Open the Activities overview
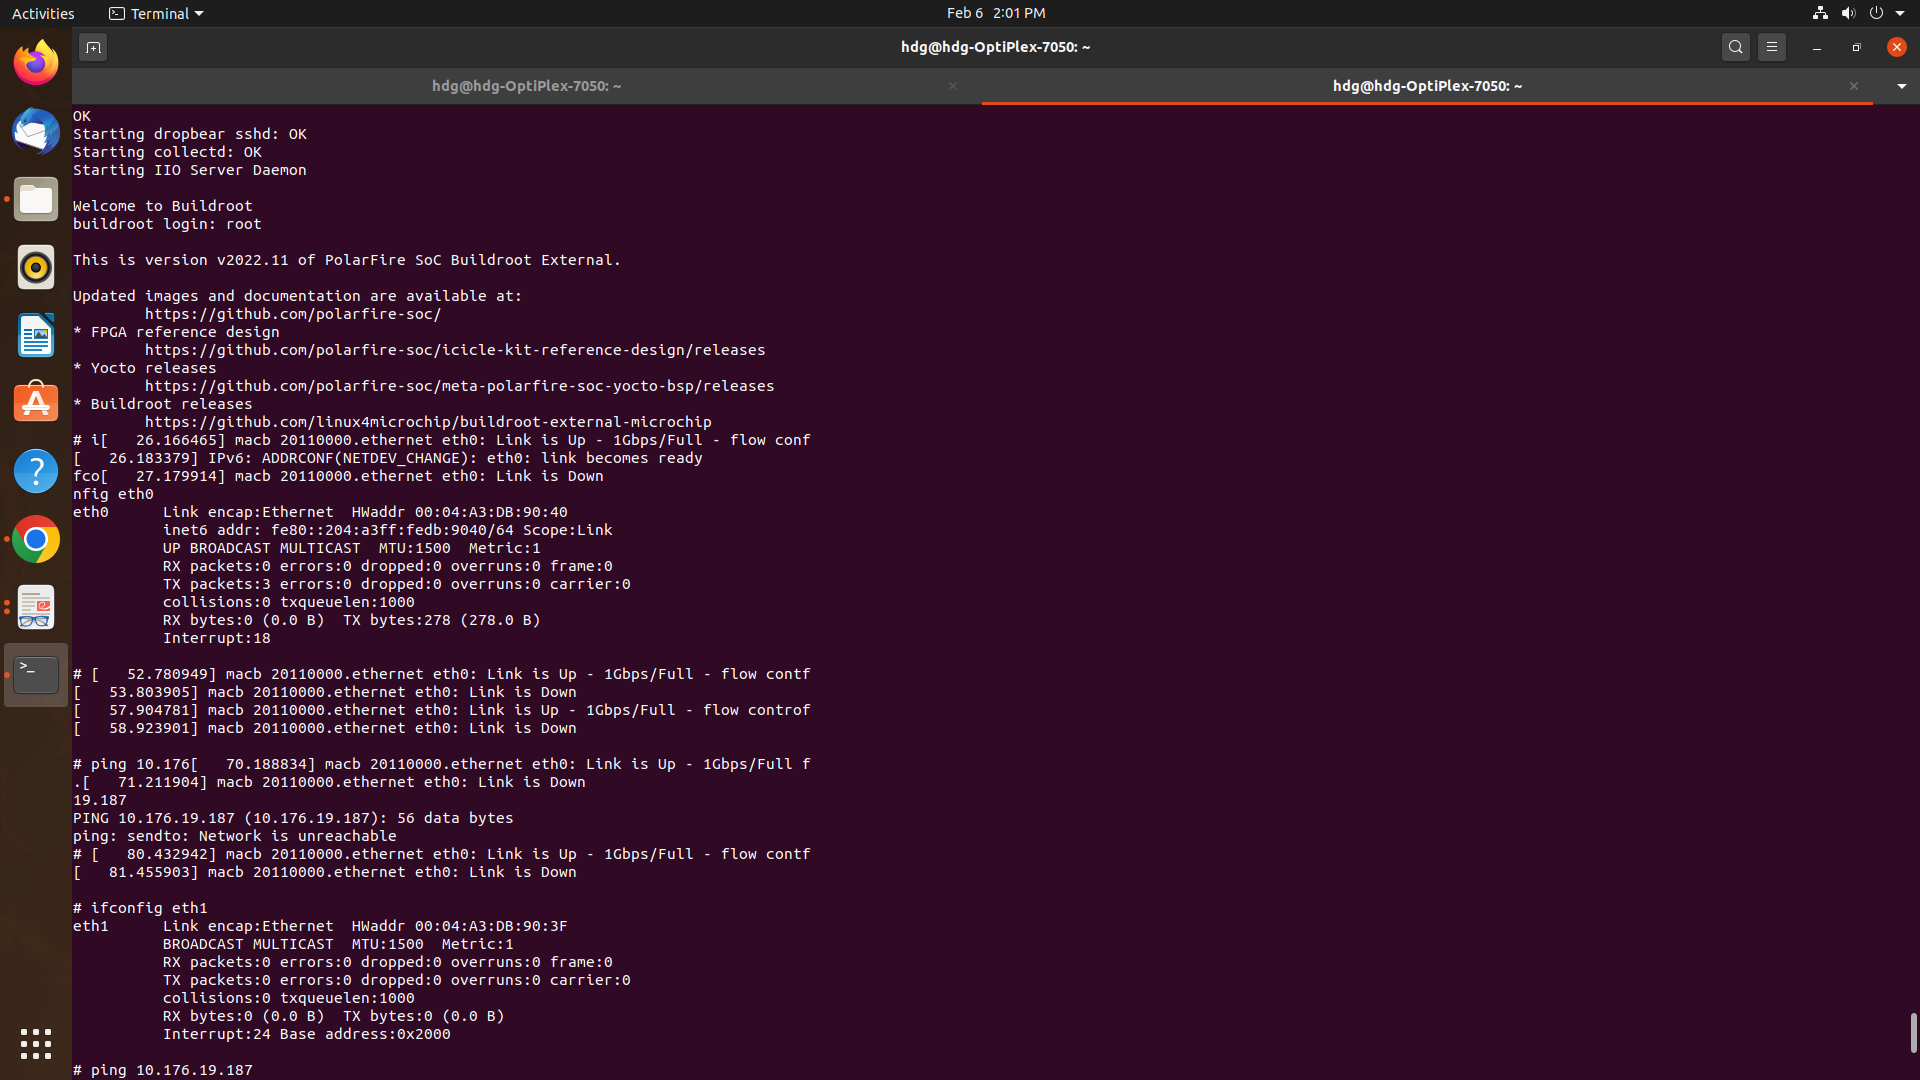Image resolution: width=1920 pixels, height=1080 pixels. point(43,13)
